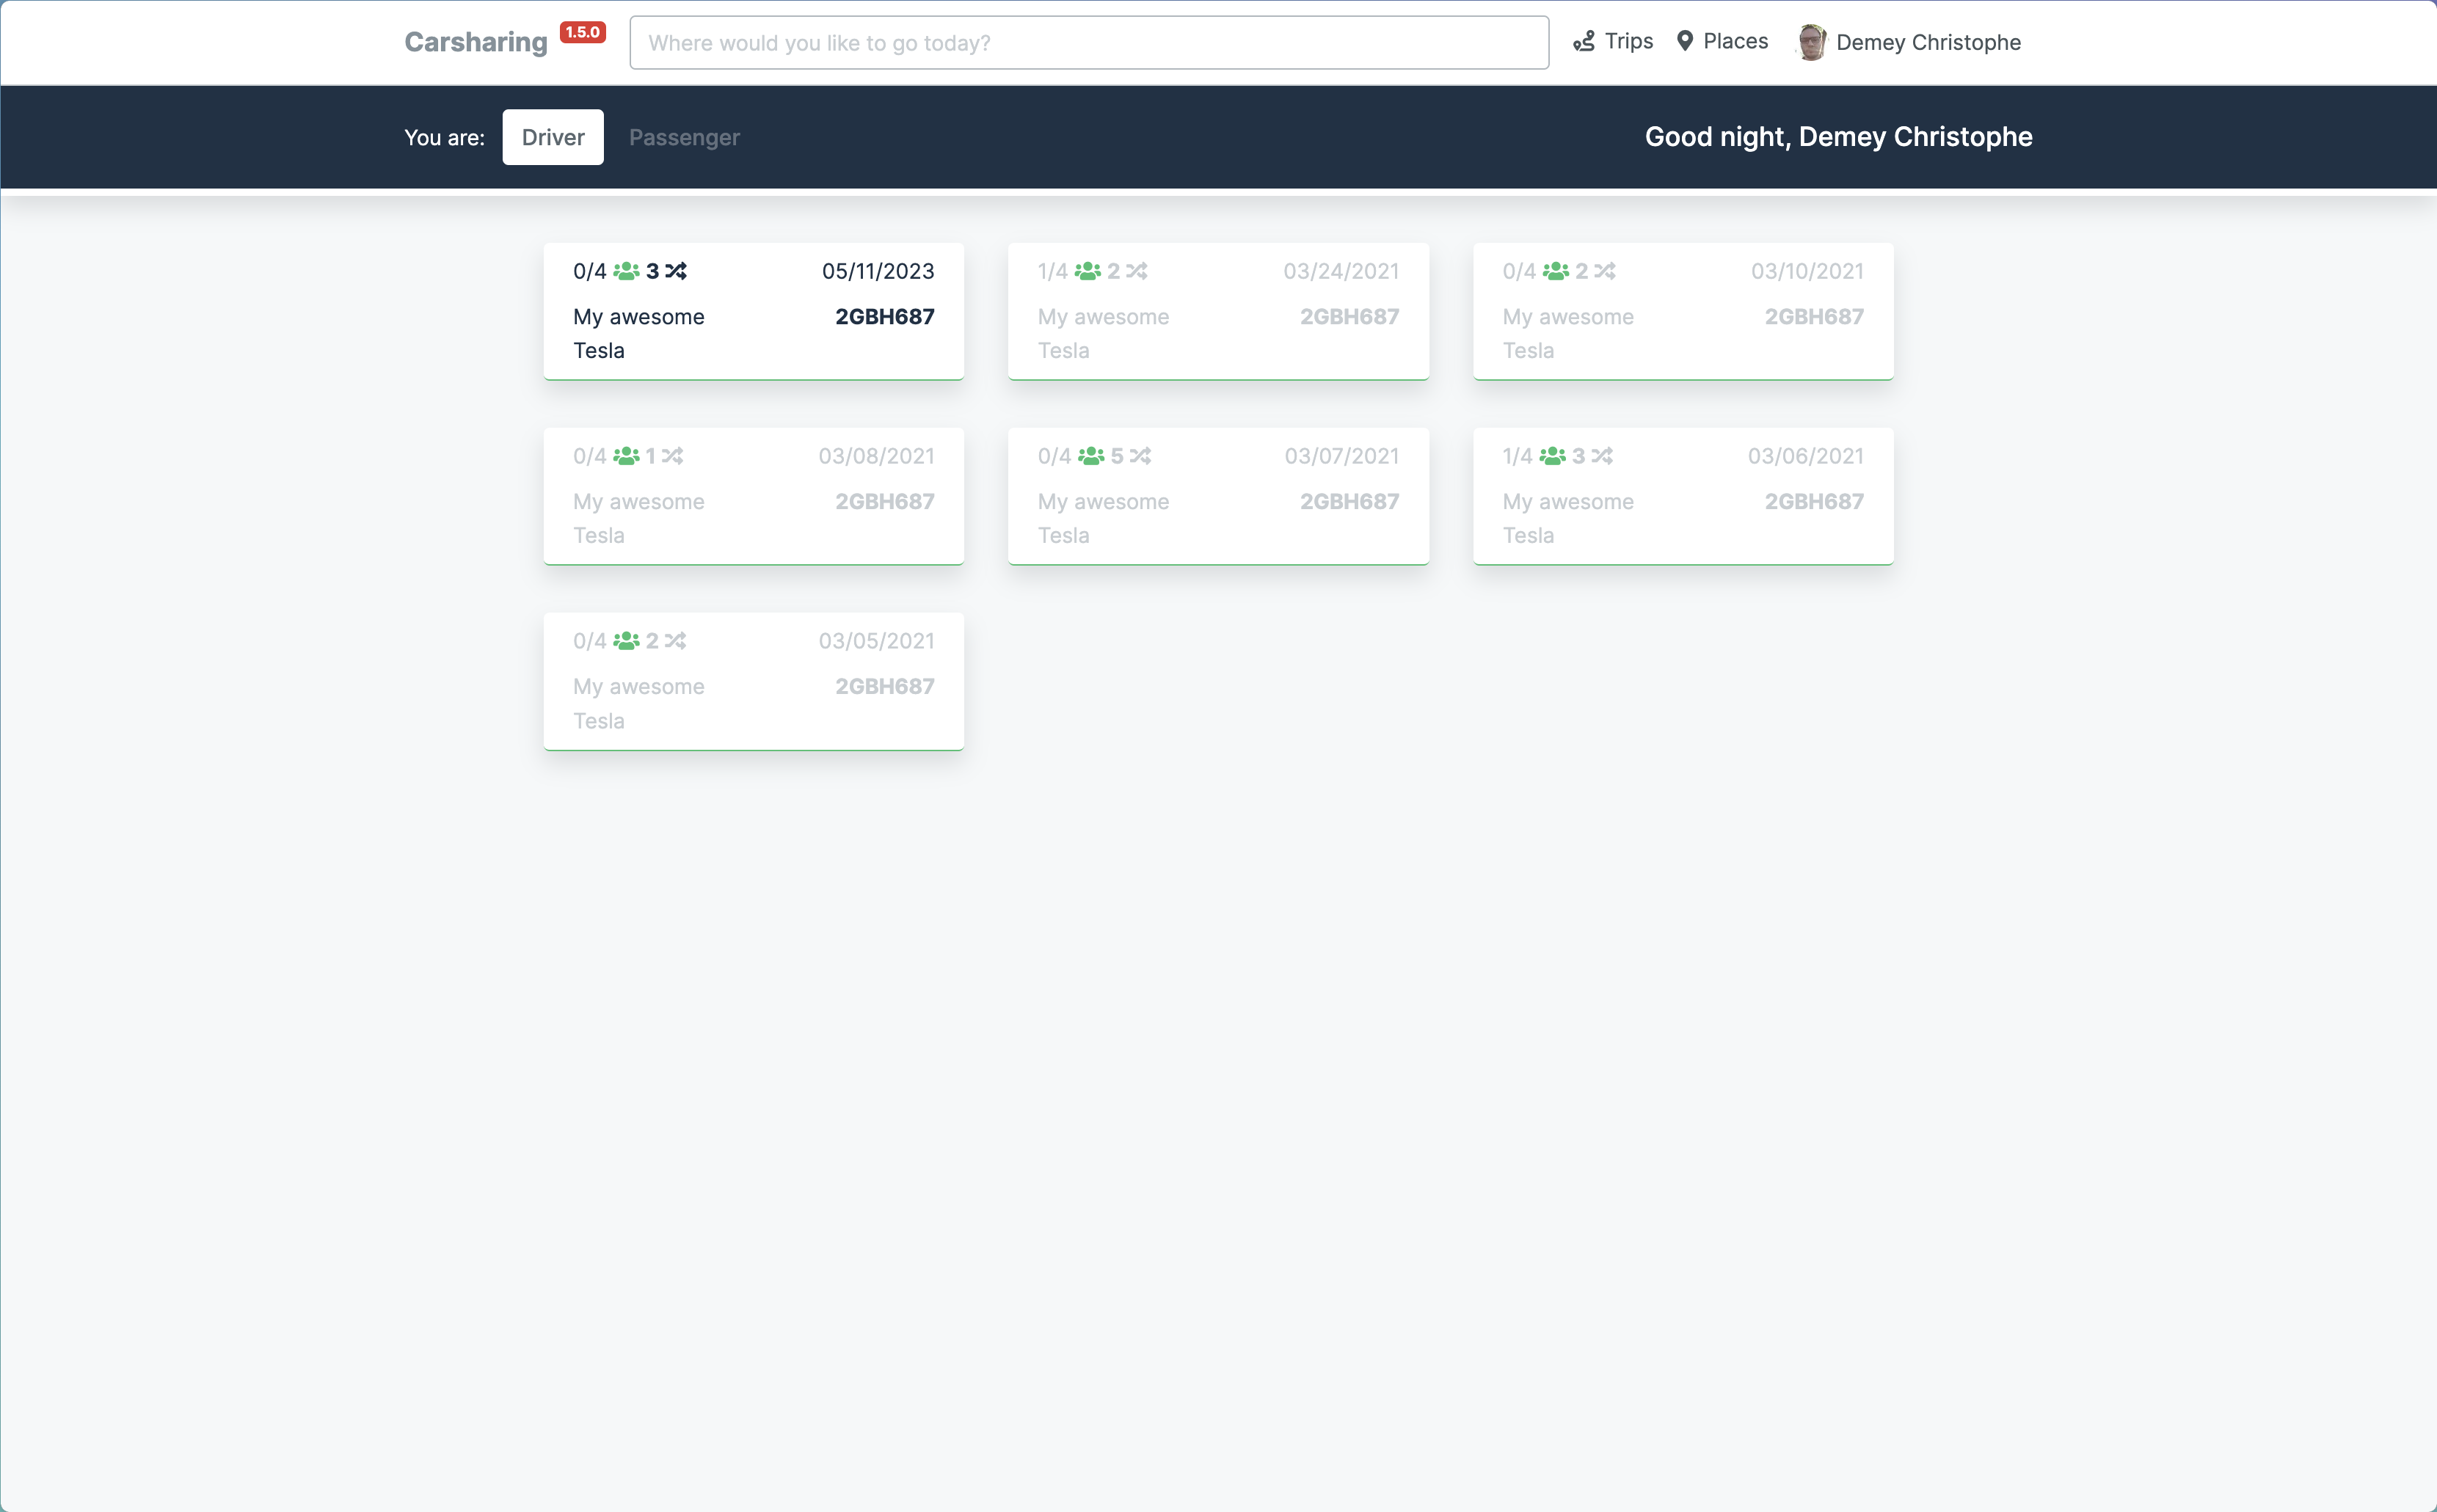2437x1512 pixels.
Task: Click the 1/4 seat count on the 03/24/2021 trip
Action: pos(1053,271)
